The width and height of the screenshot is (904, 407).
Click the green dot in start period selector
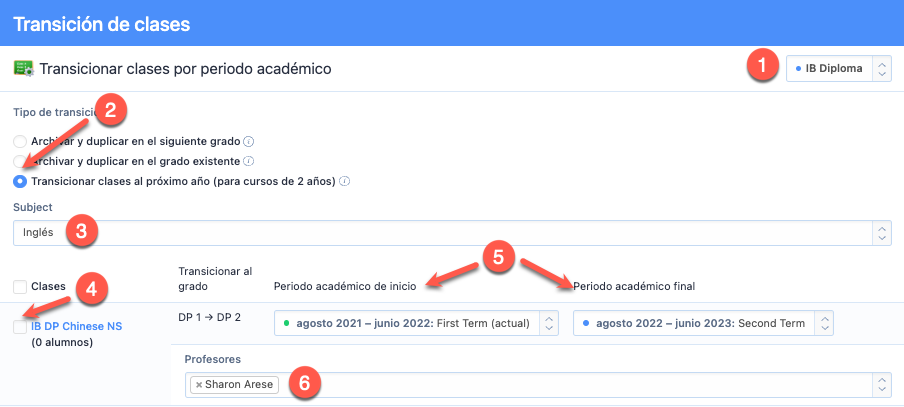(x=286, y=323)
